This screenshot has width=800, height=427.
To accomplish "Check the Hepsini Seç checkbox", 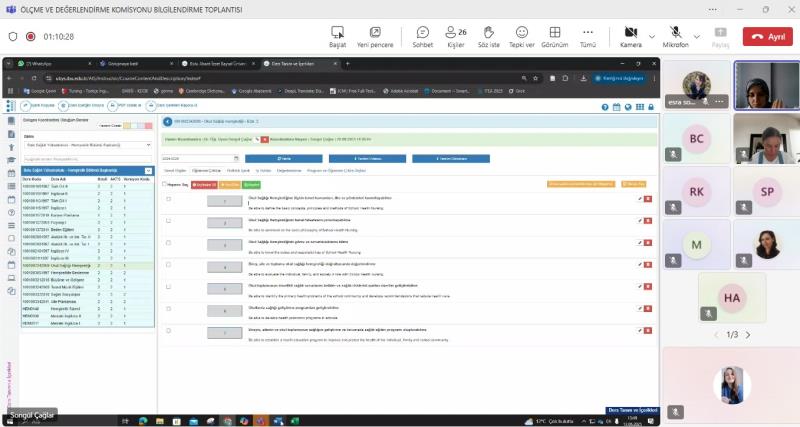I will (166, 184).
